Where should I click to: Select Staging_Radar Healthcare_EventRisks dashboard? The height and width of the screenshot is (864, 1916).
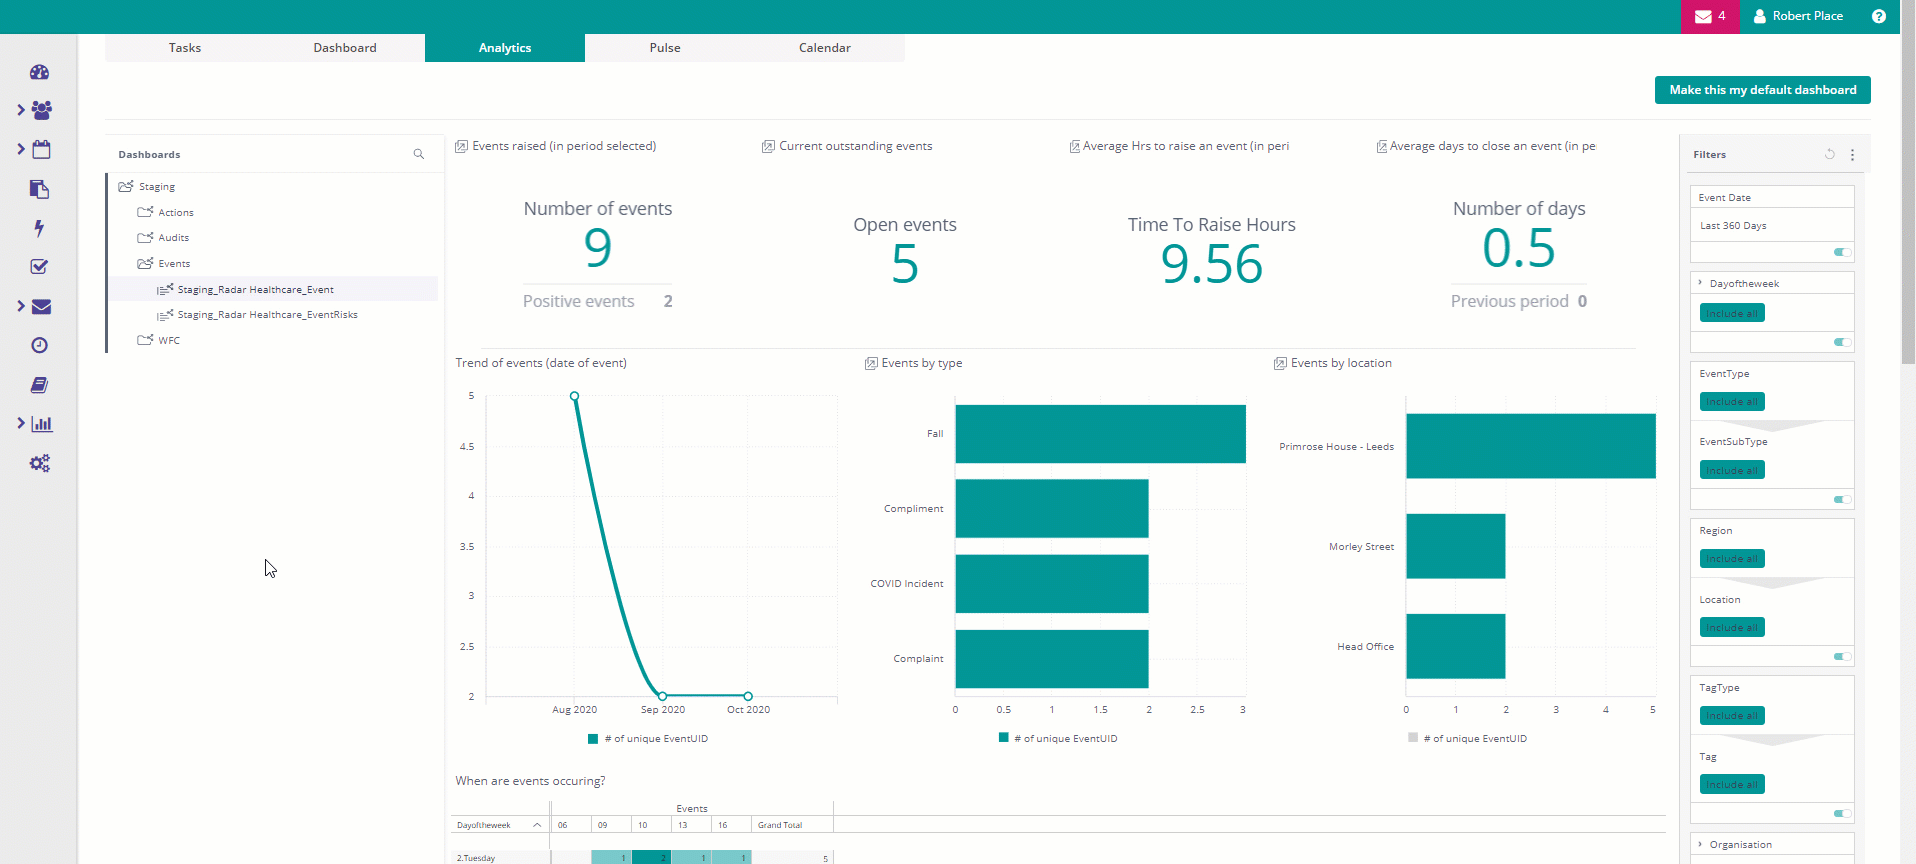click(x=257, y=314)
